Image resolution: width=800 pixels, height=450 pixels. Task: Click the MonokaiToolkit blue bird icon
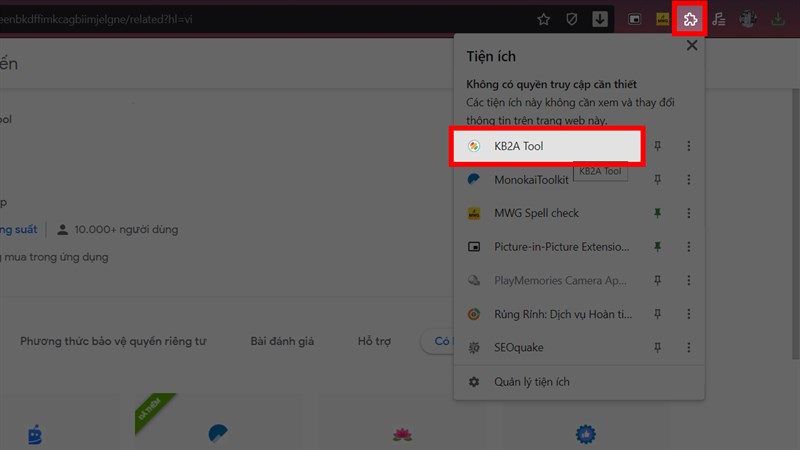[474, 180]
